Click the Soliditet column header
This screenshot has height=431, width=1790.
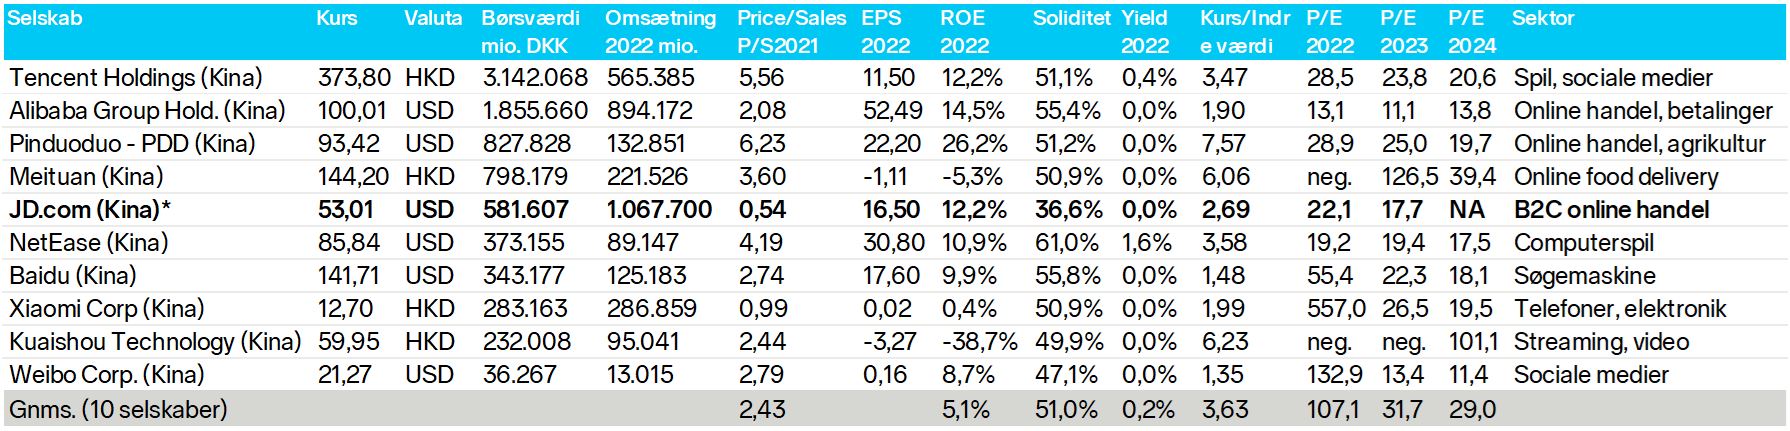click(1072, 18)
